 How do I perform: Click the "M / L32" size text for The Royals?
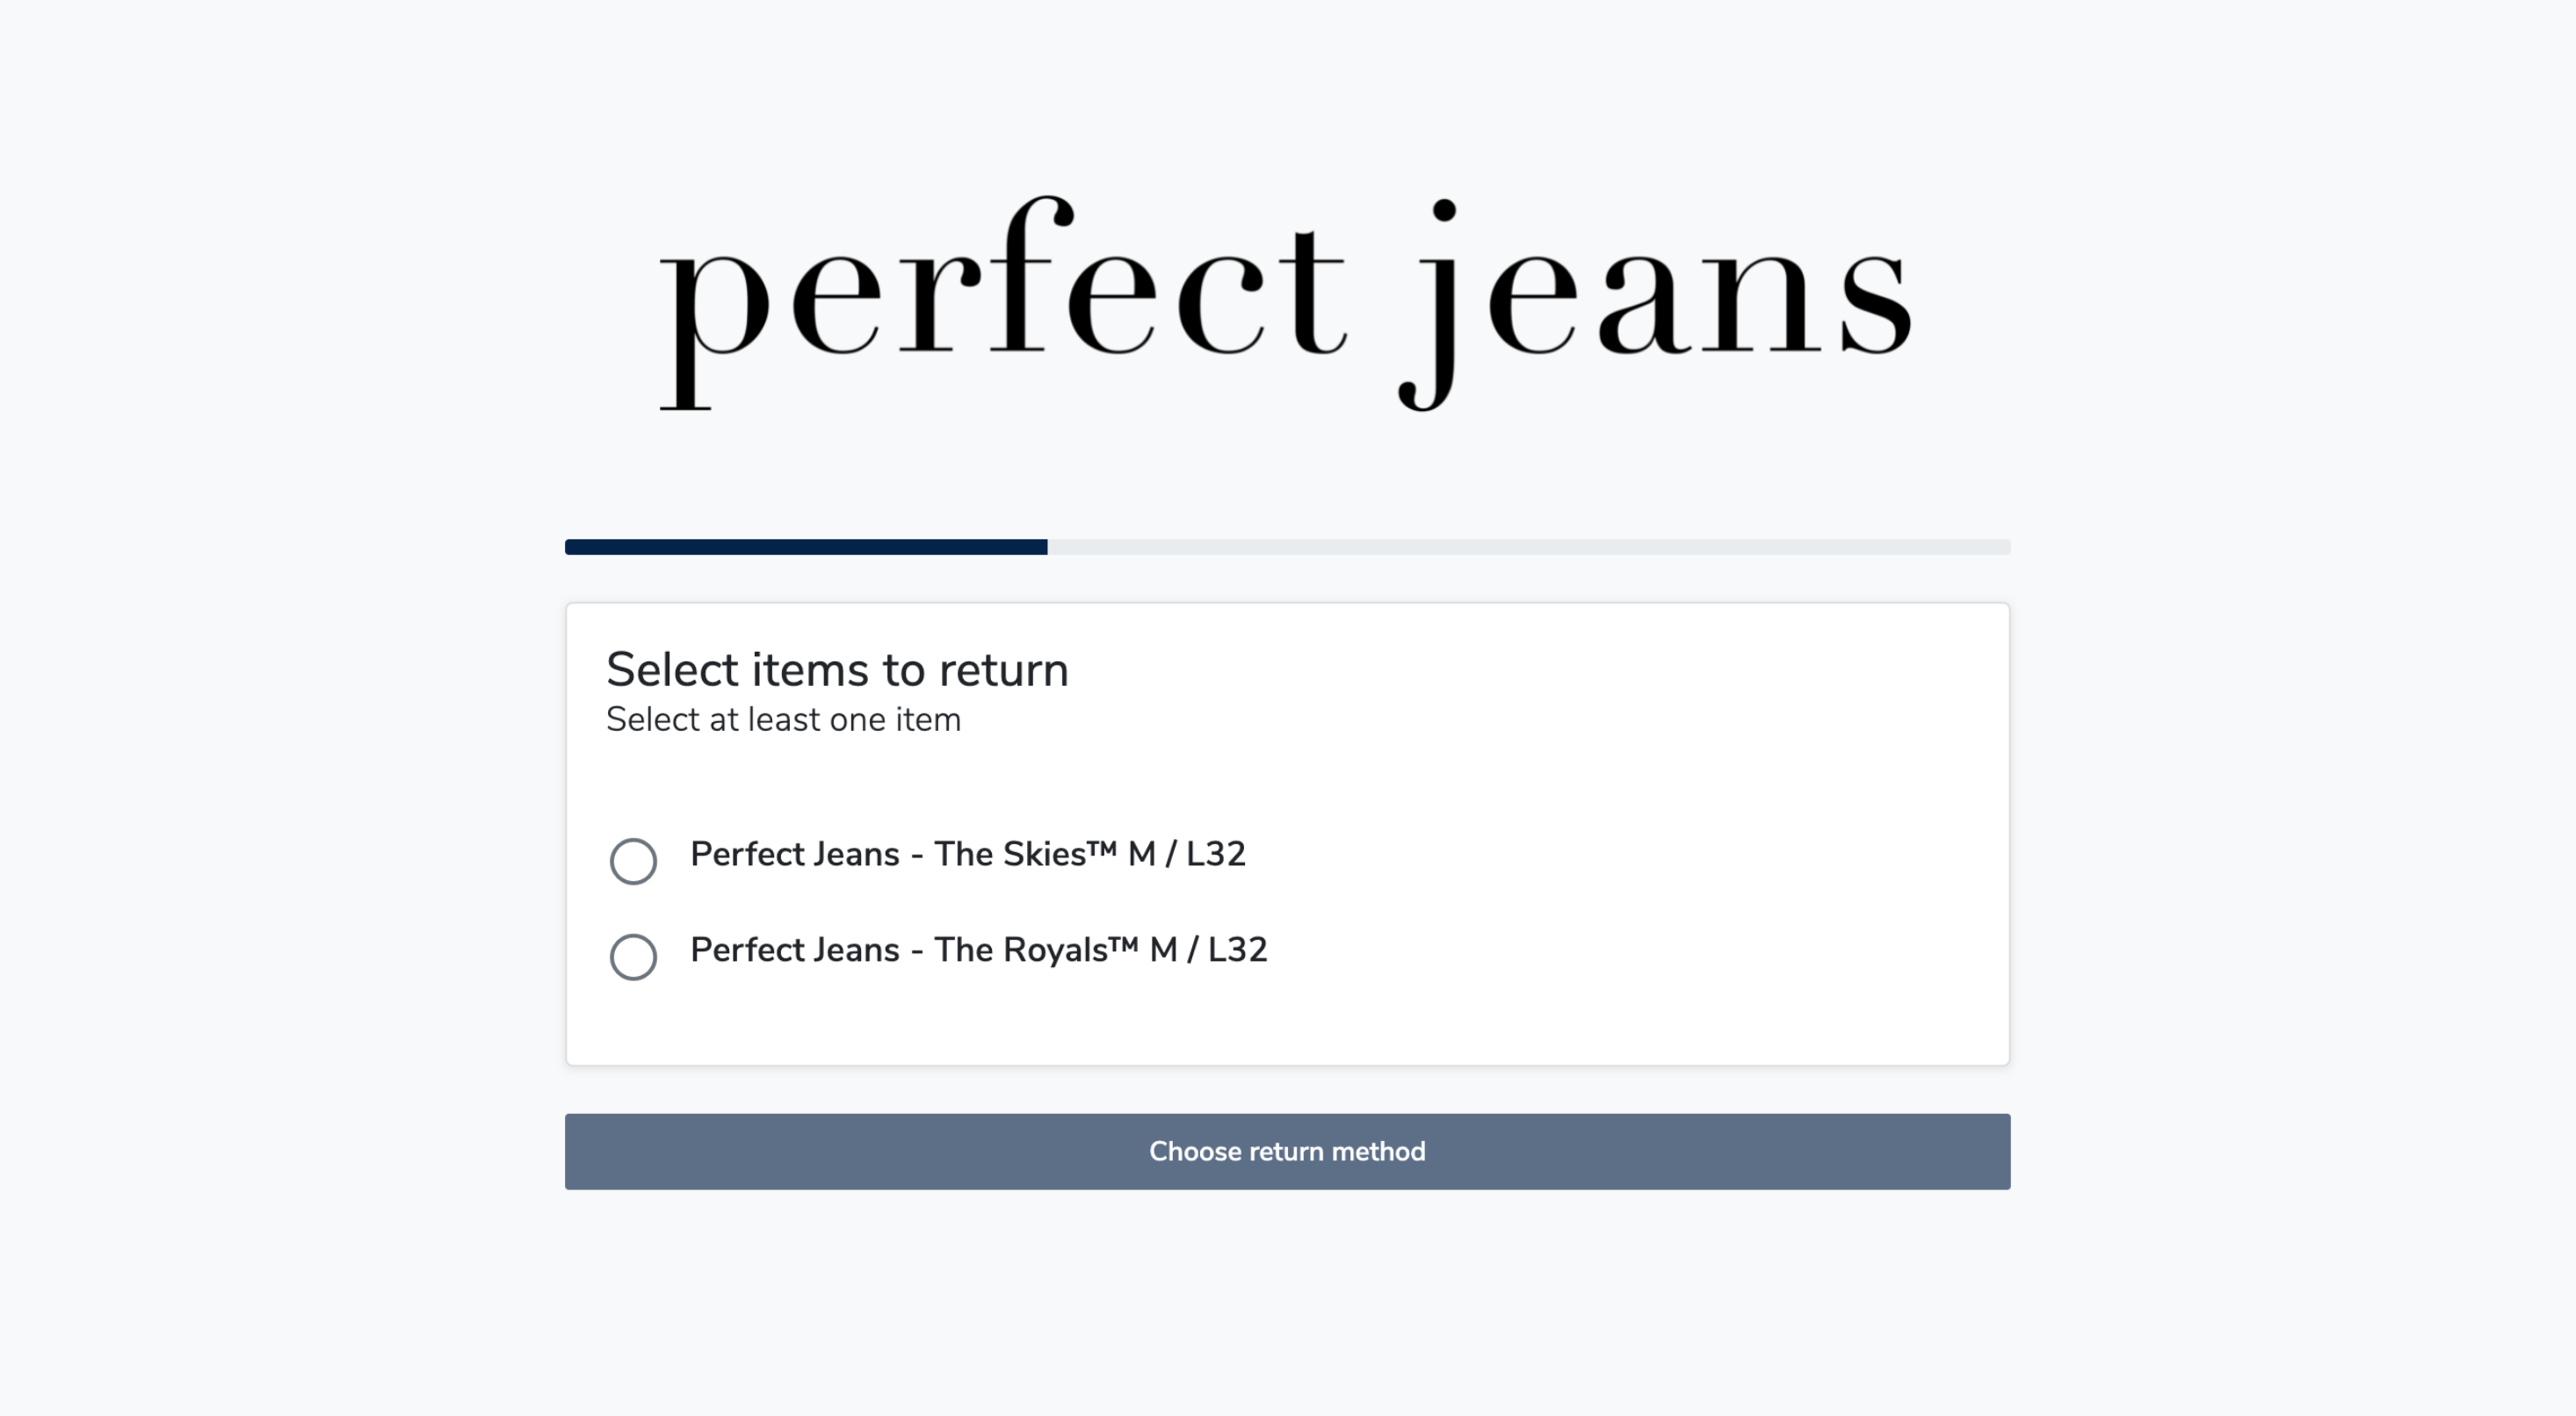[1208, 949]
